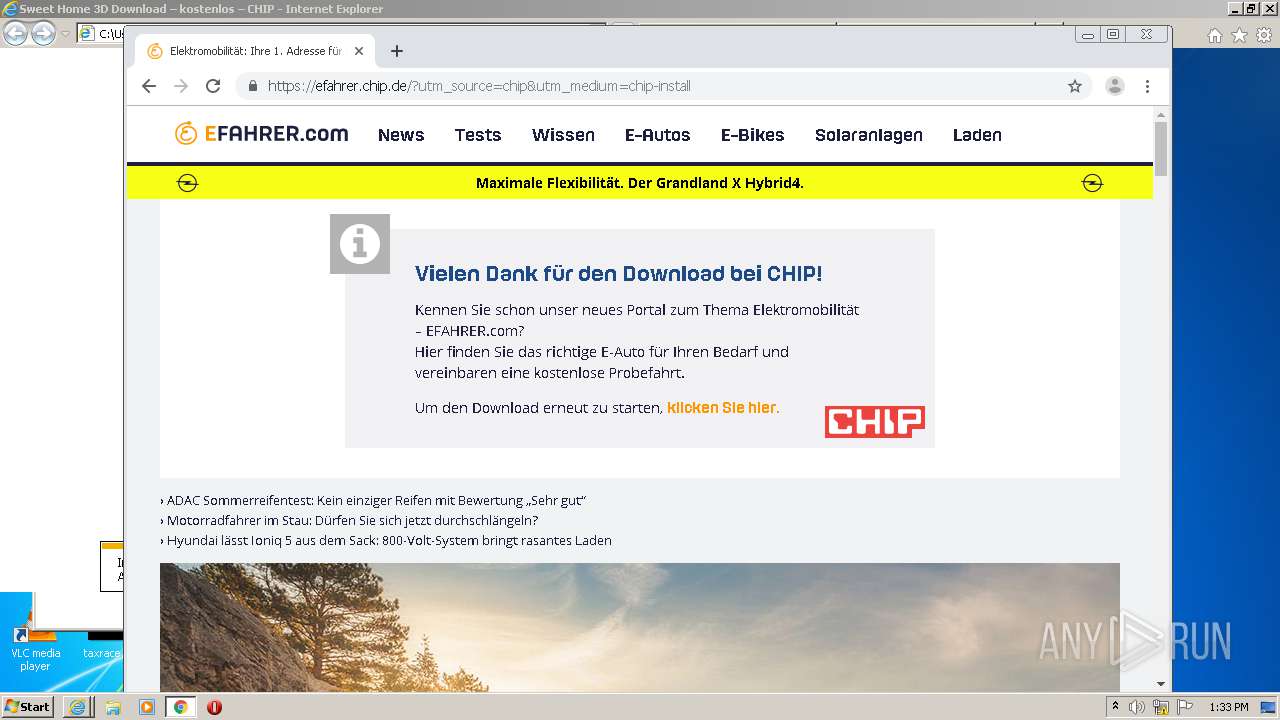
Task: Open VLC media player desktop shortcut
Action: [35, 649]
